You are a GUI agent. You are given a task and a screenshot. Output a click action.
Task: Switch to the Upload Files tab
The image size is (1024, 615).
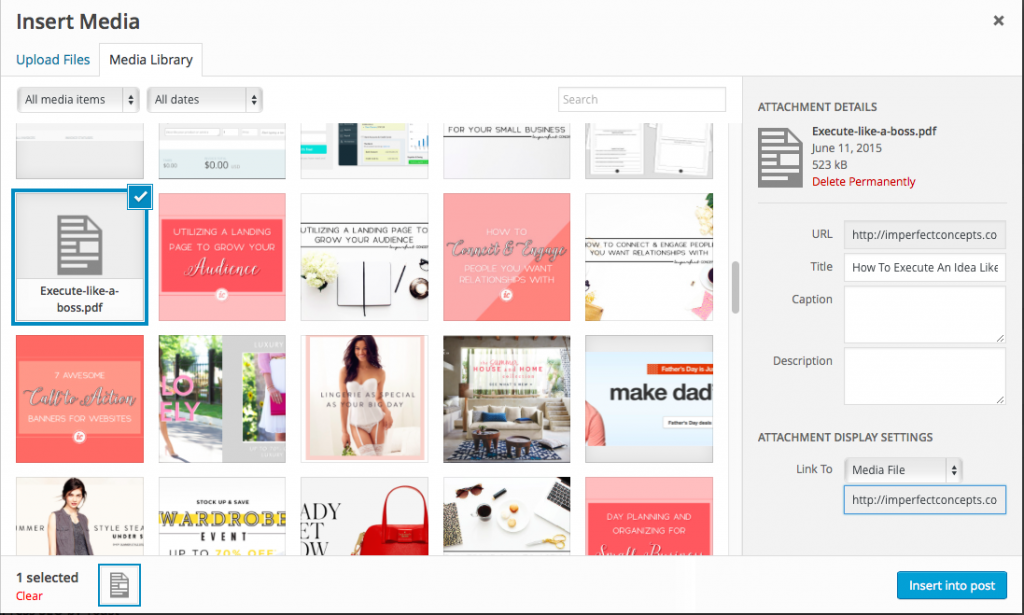tap(53, 59)
